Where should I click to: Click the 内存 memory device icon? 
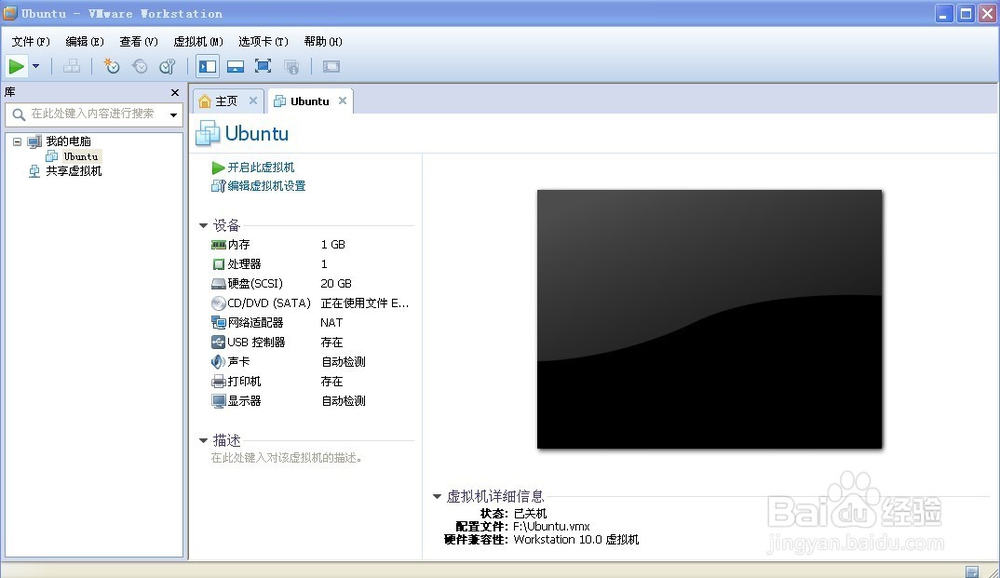pyautogui.click(x=218, y=245)
